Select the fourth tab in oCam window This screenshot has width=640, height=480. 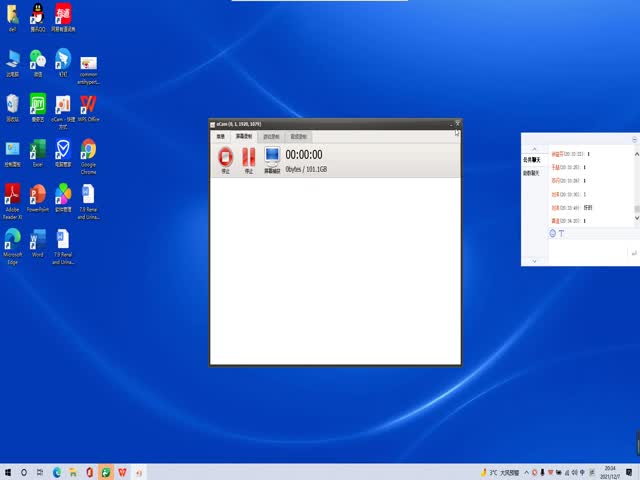coord(298,136)
